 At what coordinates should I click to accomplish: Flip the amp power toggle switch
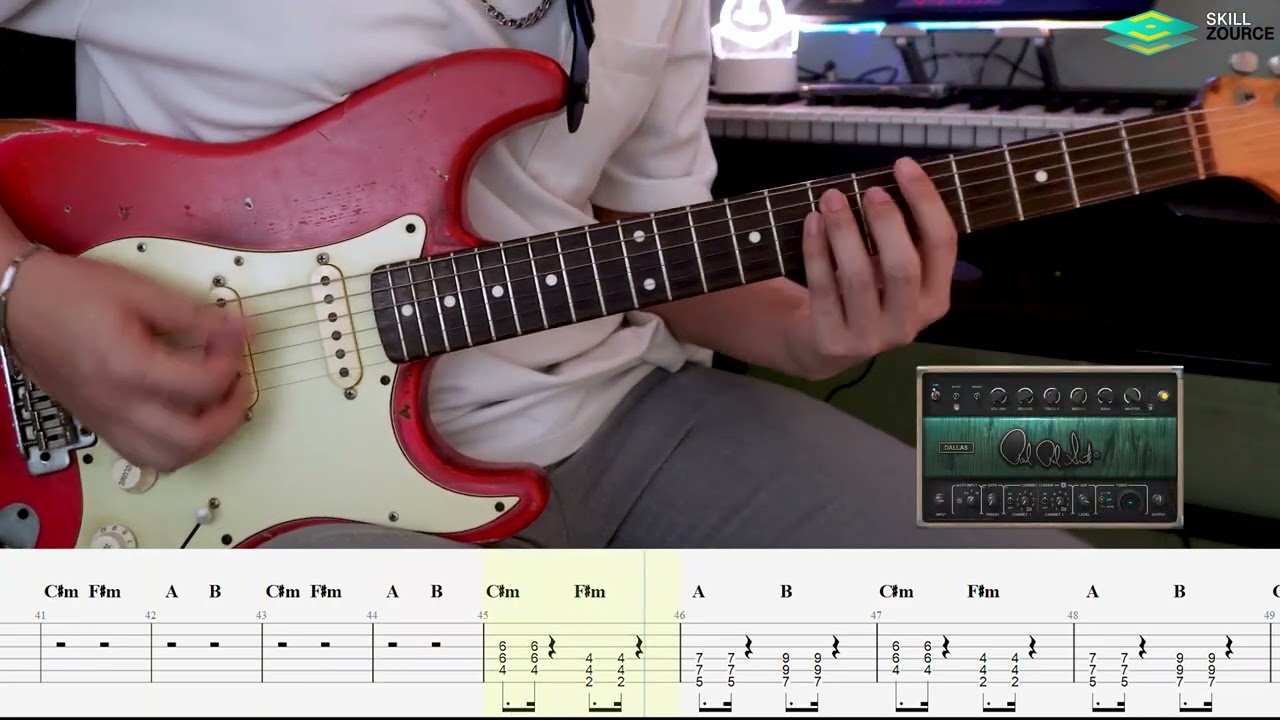point(935,395)
